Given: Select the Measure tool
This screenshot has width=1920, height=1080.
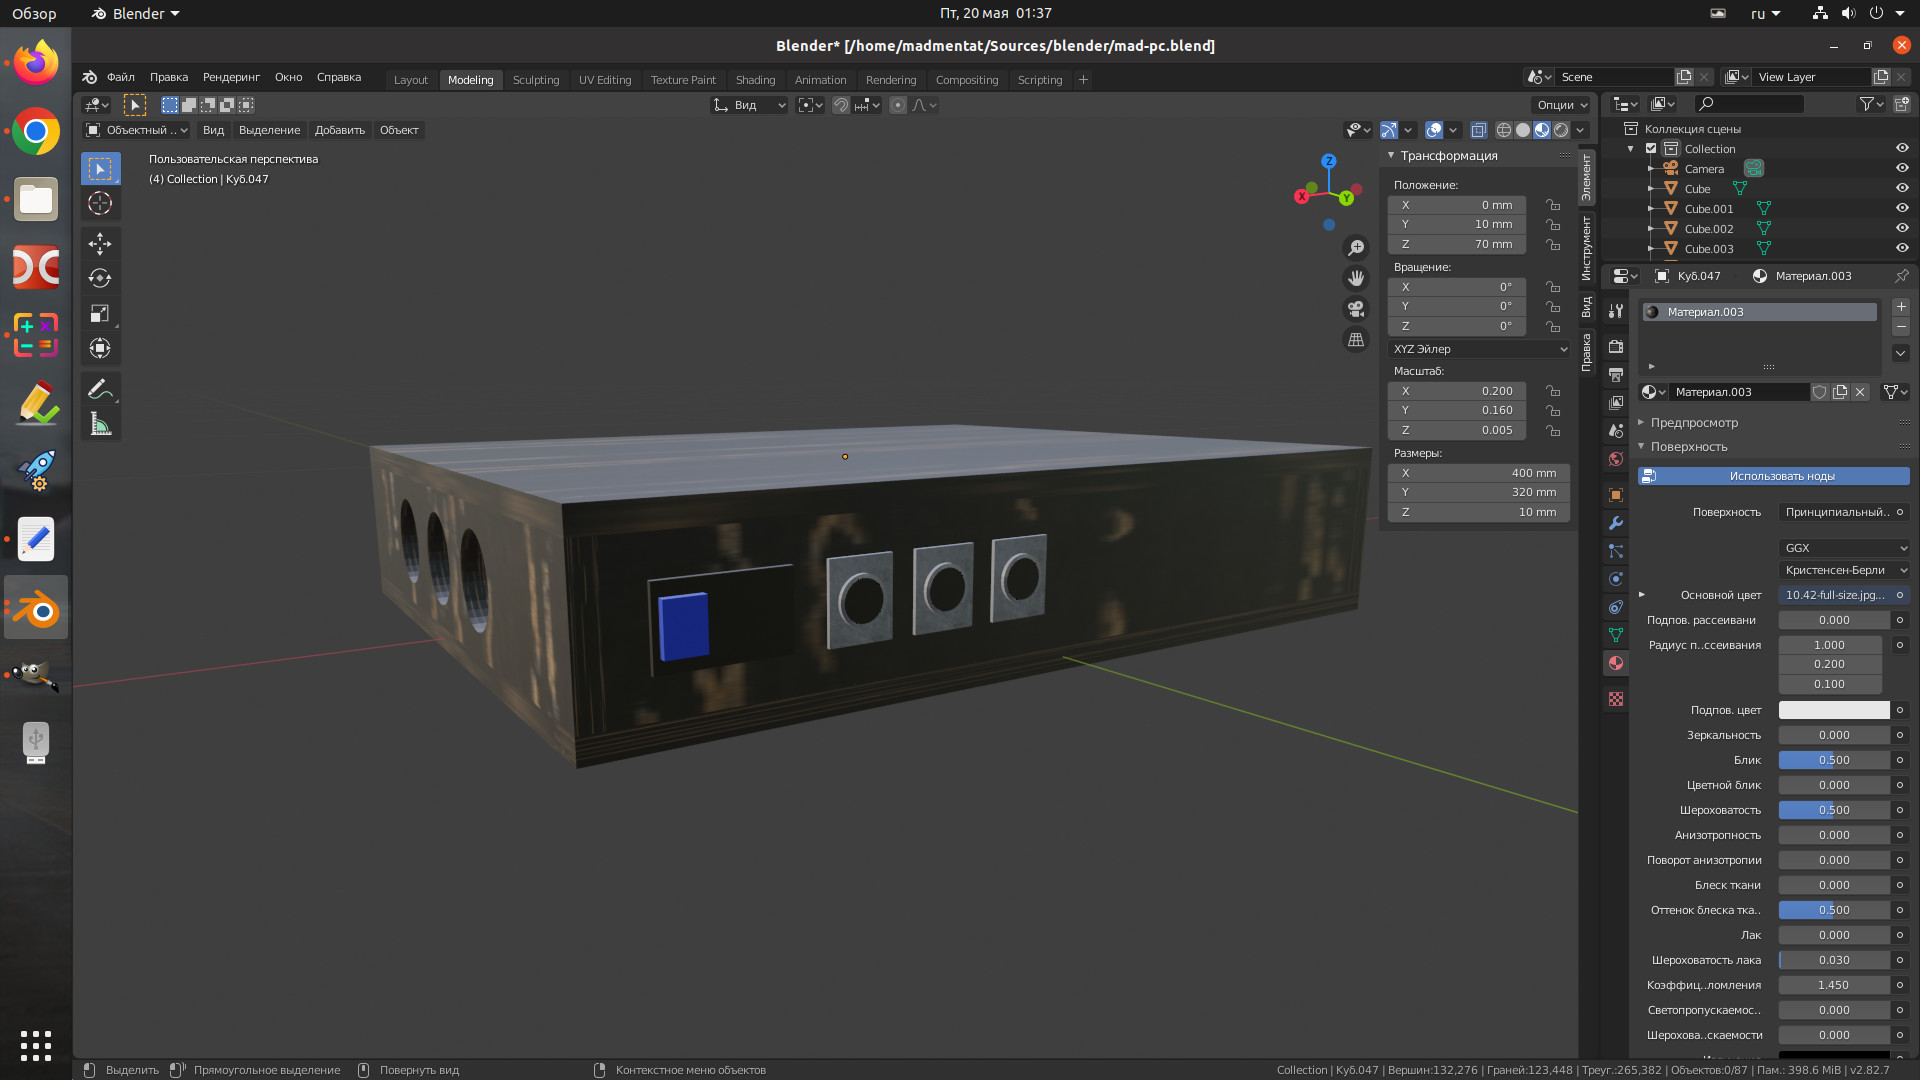Looking at the screenshot, I should 100,425.
